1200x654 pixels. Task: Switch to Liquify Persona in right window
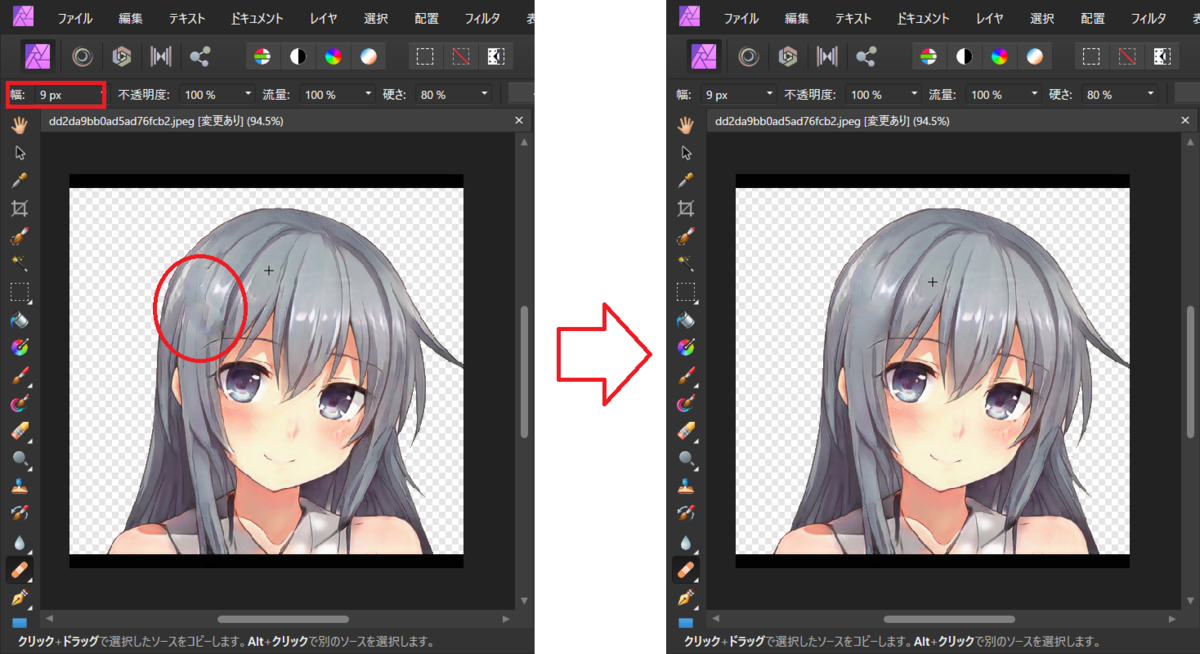749,56
